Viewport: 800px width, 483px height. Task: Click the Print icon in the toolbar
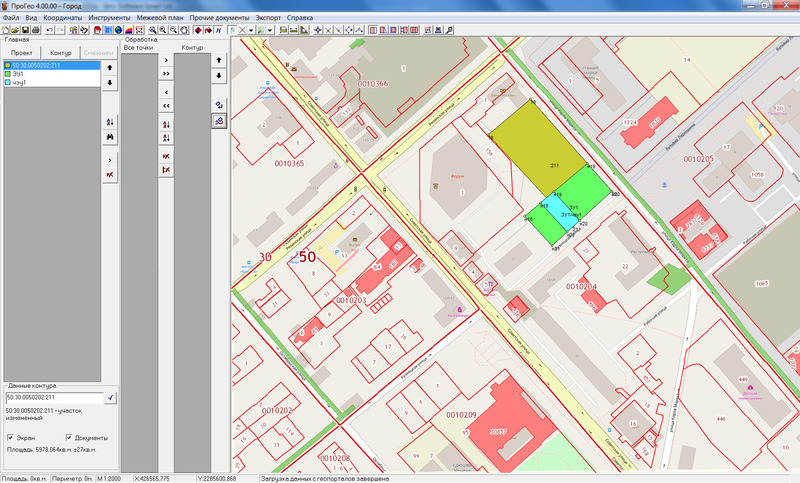pyautogui.click(x=36, y=30)
